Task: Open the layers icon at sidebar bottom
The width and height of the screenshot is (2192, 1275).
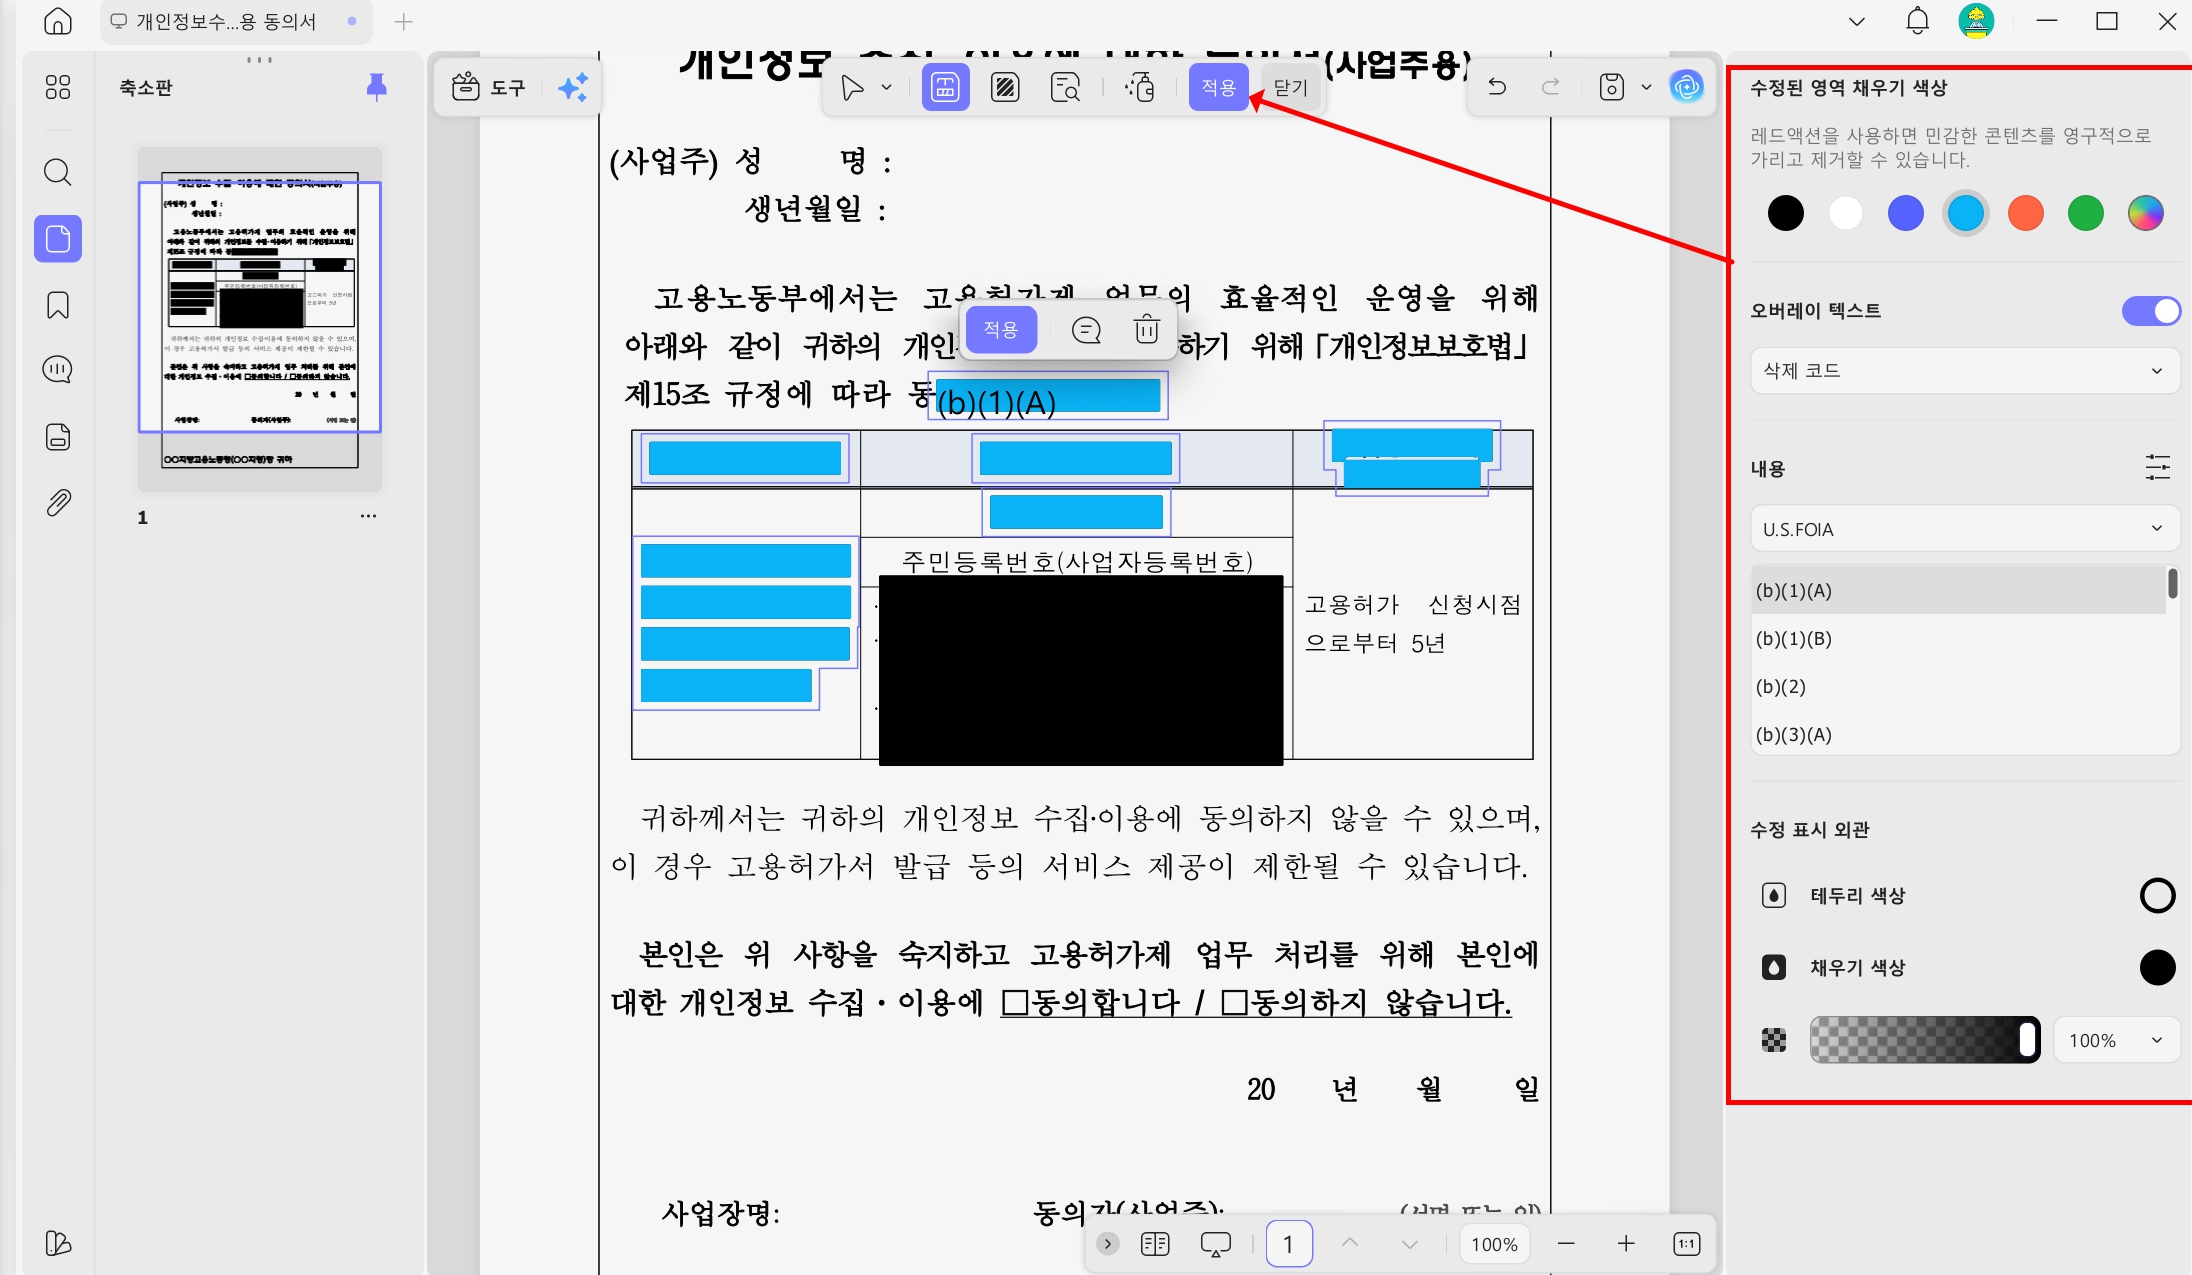Action: (58, 1243)
